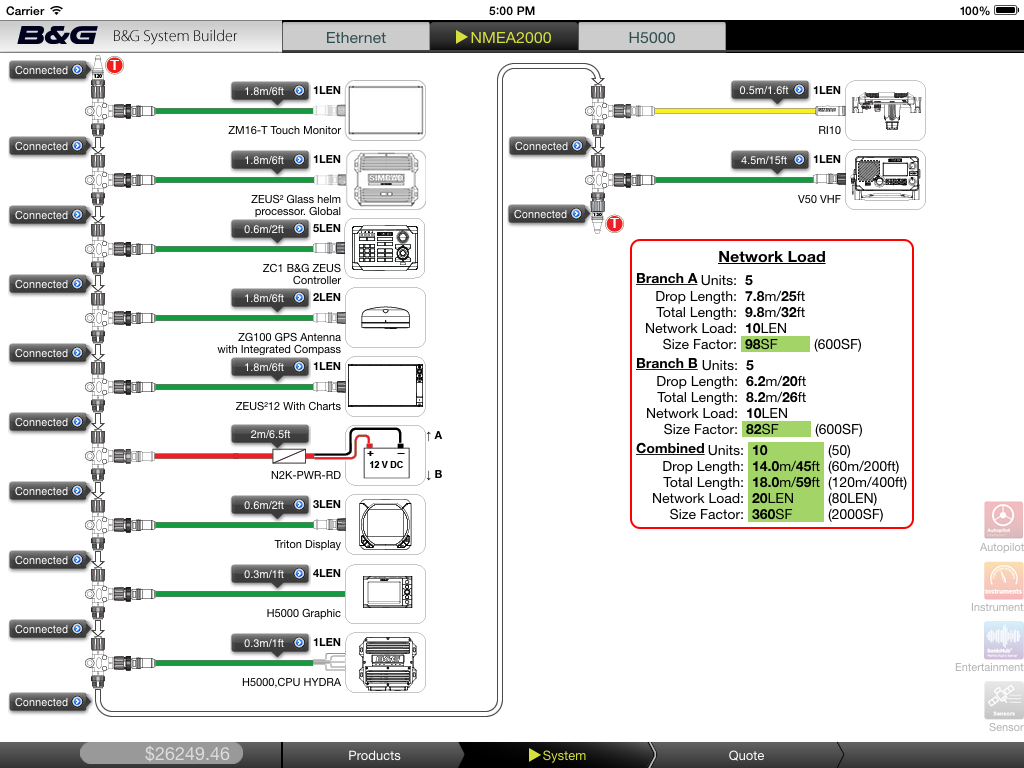Tap Connected button below ZM16-T Touch Monitor tee
The image size is (1024, 768).
click(49, 146)
